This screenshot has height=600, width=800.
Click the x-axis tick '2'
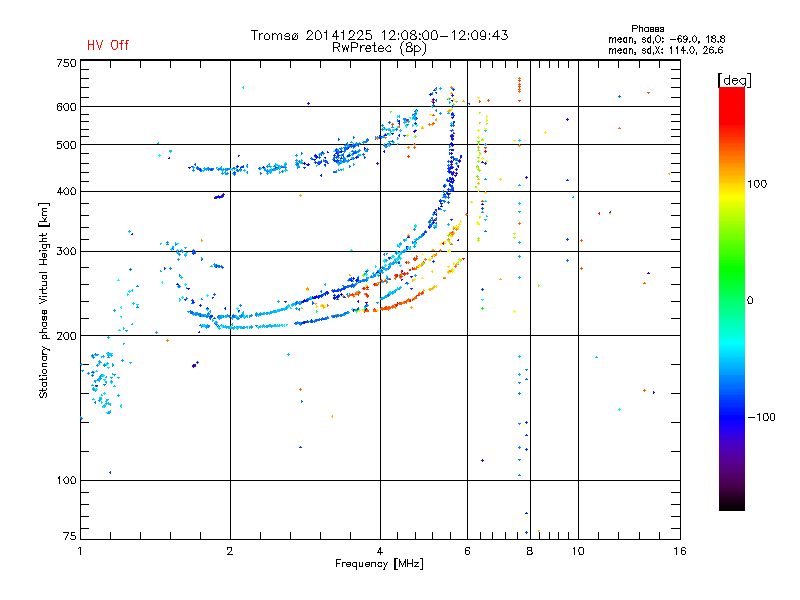(230, 551)
